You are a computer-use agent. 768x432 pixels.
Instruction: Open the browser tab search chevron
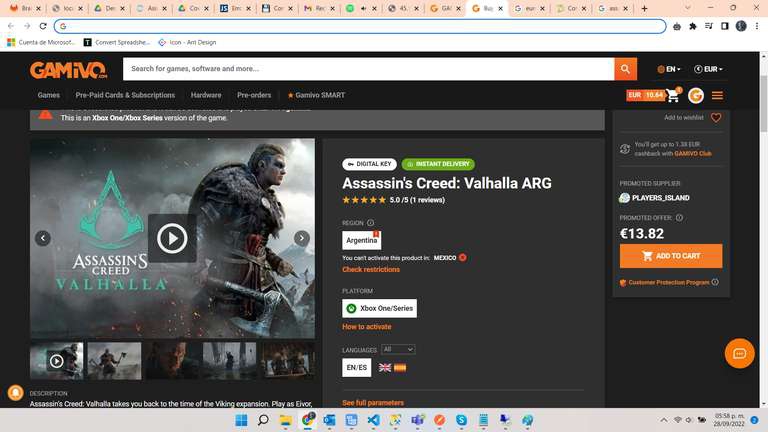[x=688, y=8]
